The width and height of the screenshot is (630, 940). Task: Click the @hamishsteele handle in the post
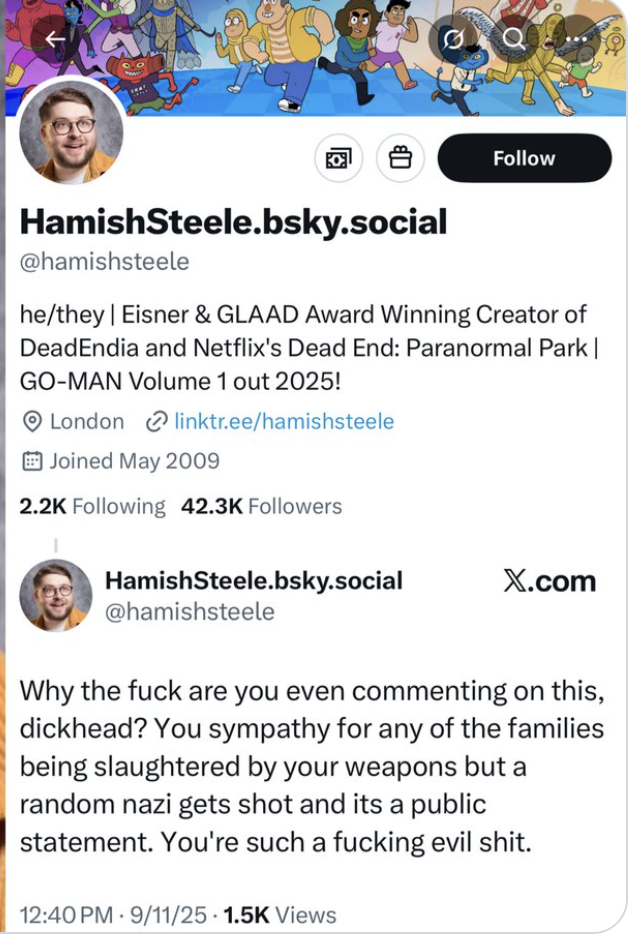189,611
